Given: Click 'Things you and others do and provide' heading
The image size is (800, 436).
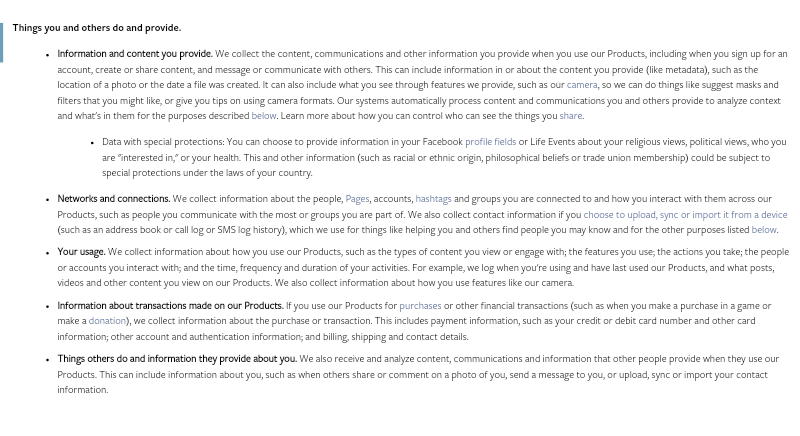Looking at the screenshot, I should click(97, 28).
